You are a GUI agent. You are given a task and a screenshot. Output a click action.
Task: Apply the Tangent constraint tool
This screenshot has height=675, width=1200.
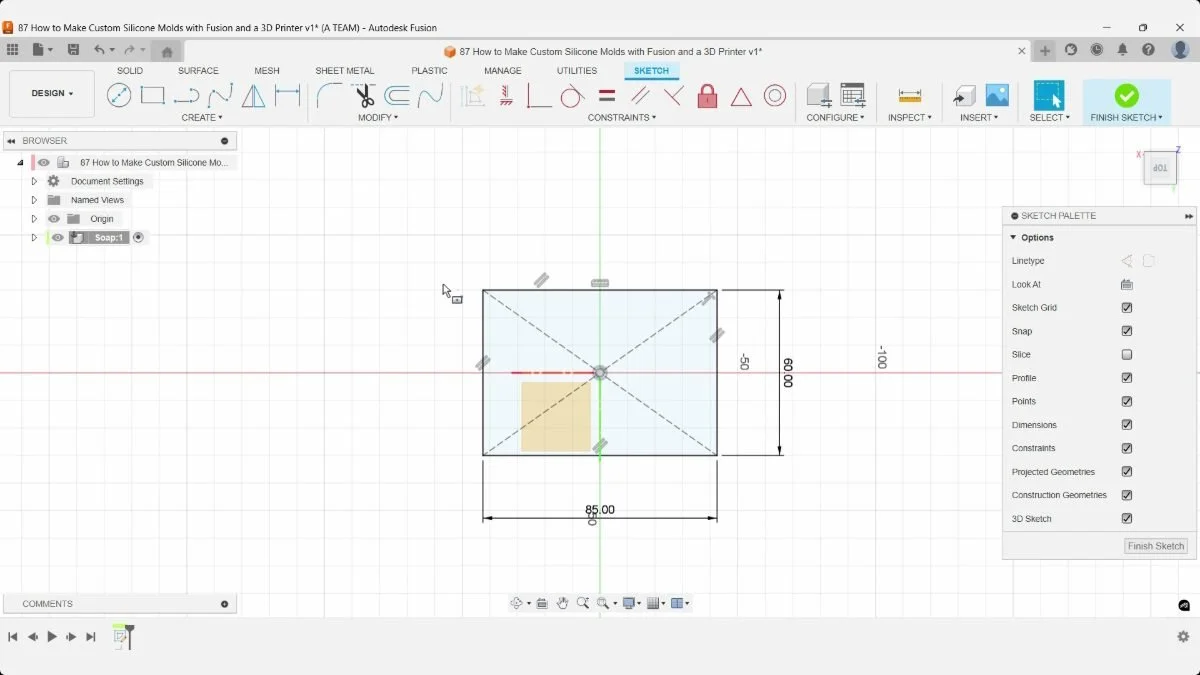572,95
